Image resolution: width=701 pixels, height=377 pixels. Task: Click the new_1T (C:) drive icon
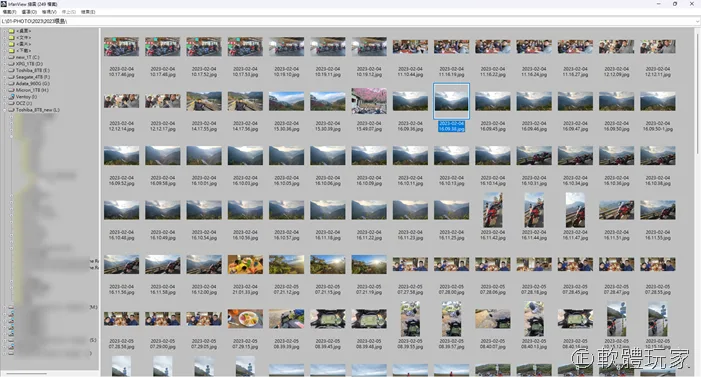[x=12, y=57]
